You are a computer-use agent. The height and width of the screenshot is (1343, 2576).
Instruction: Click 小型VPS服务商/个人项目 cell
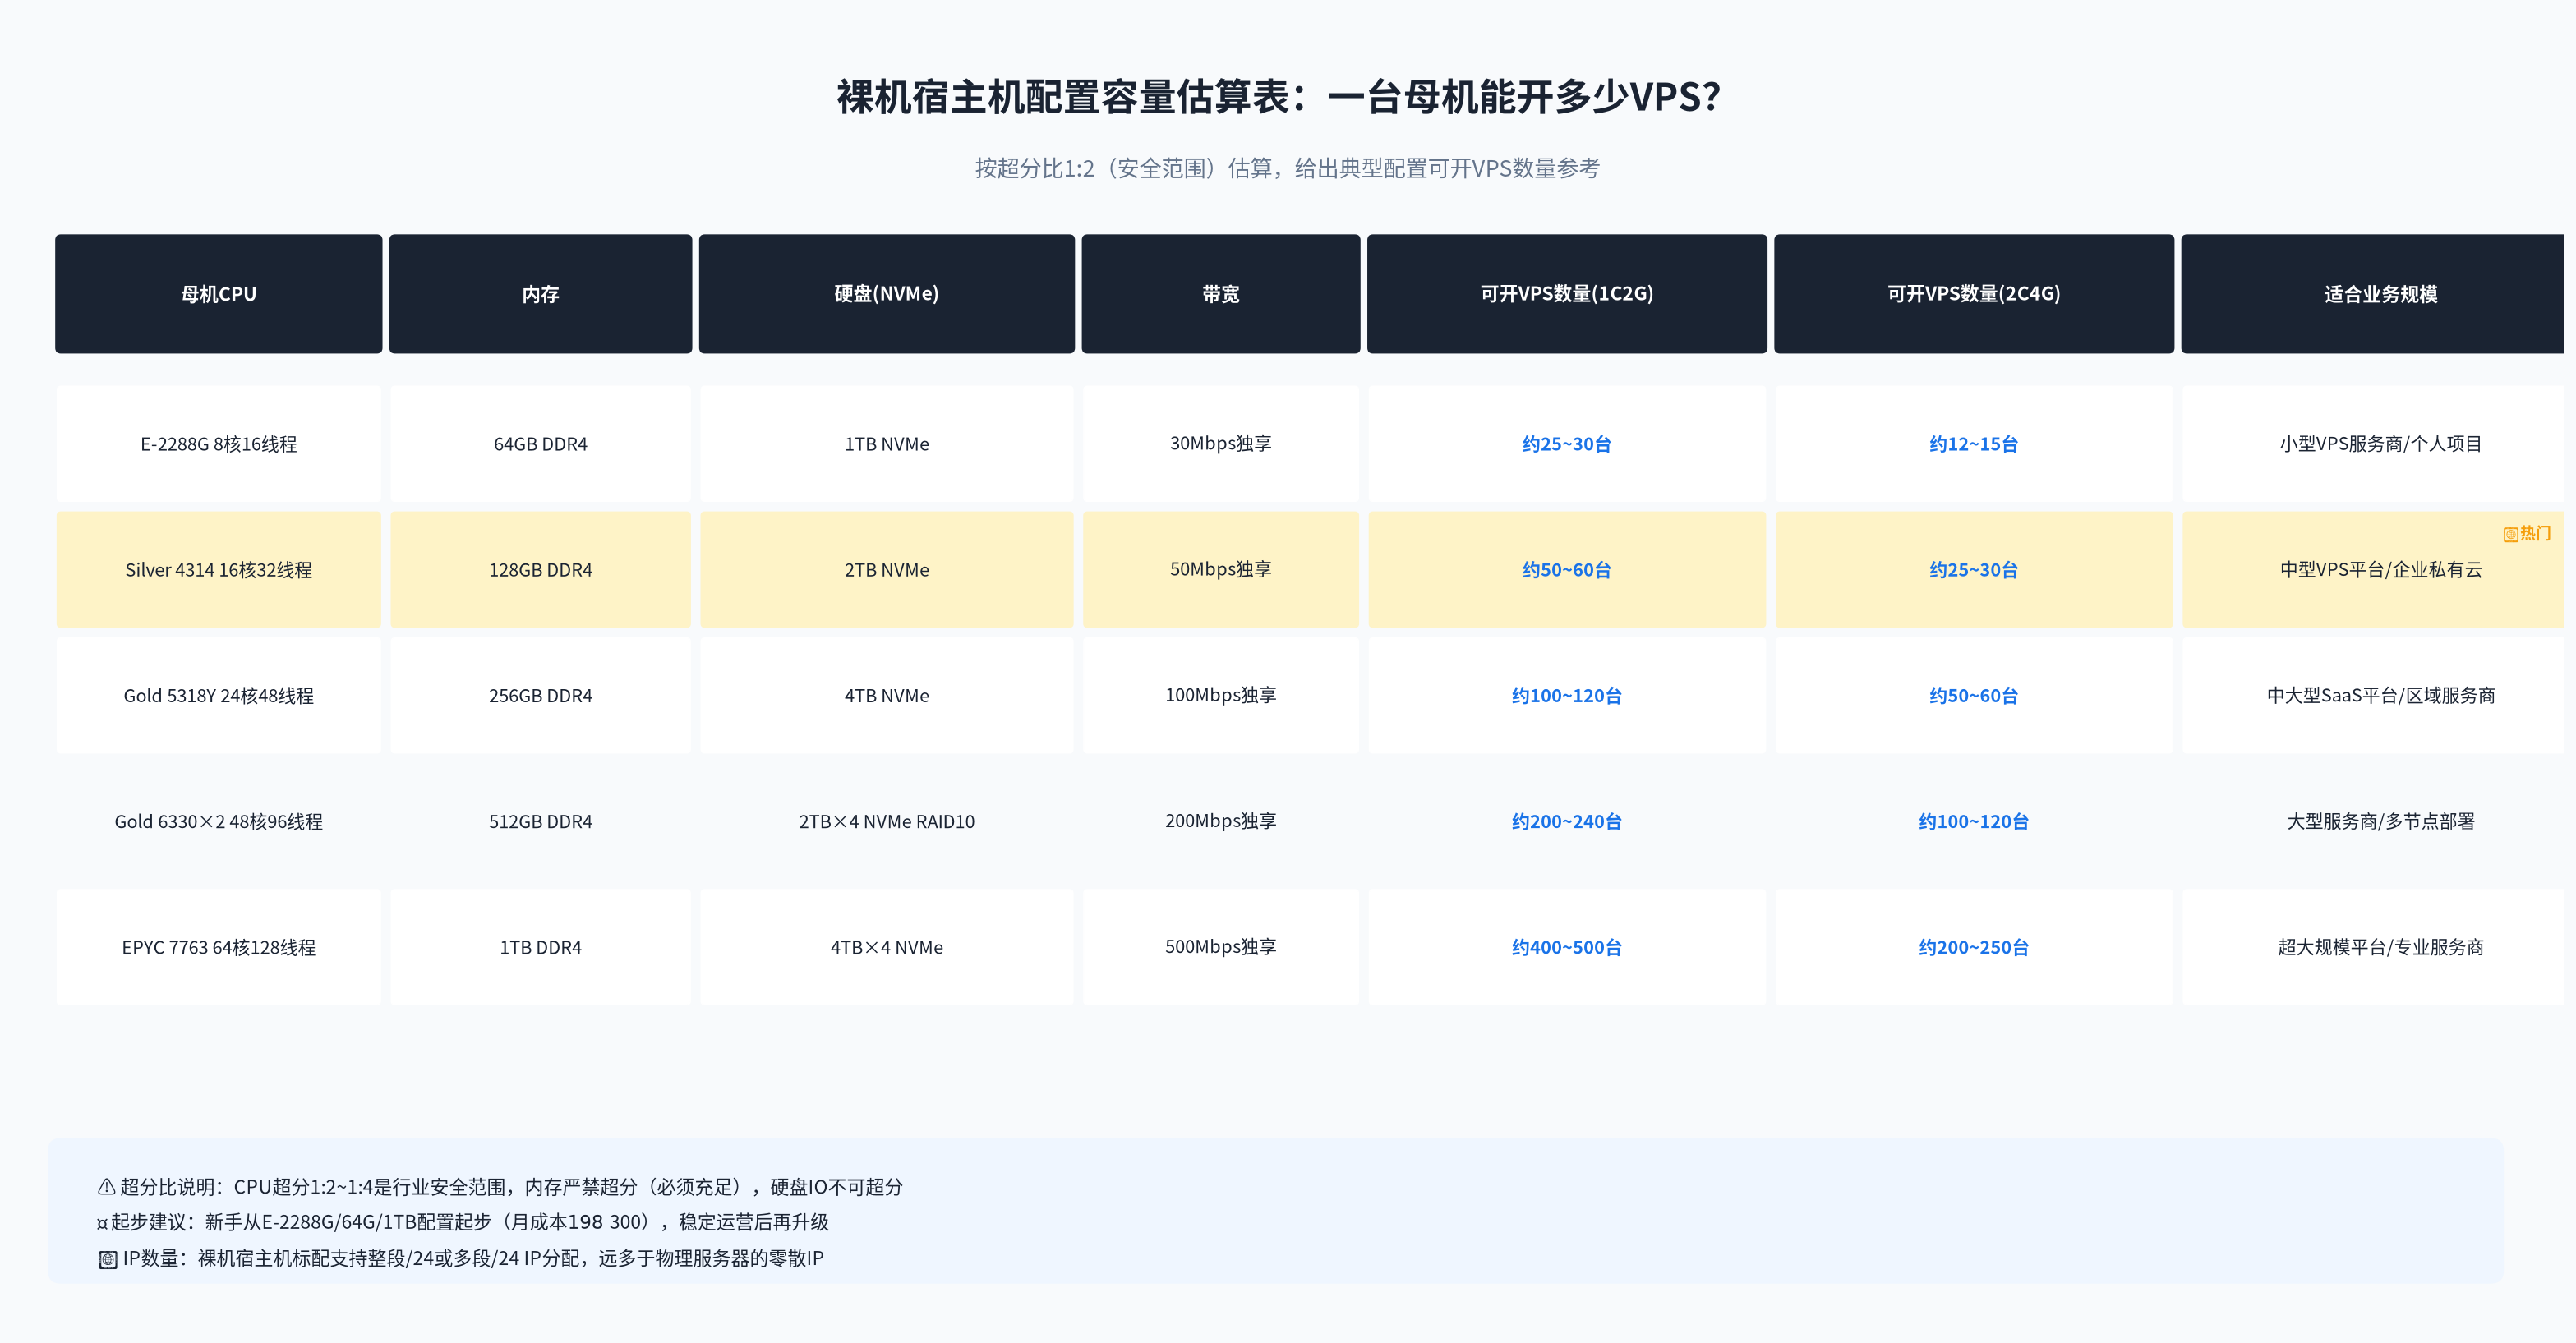tap(2372, 444)
